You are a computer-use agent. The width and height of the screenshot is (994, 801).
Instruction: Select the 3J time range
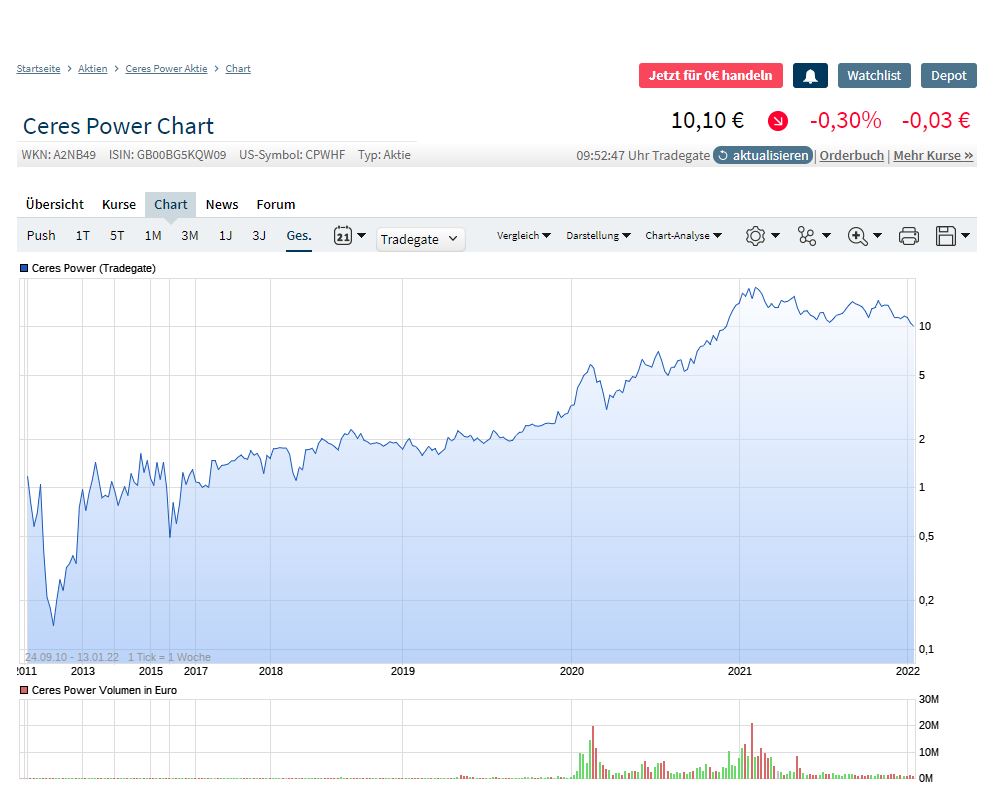click(259, 235)
